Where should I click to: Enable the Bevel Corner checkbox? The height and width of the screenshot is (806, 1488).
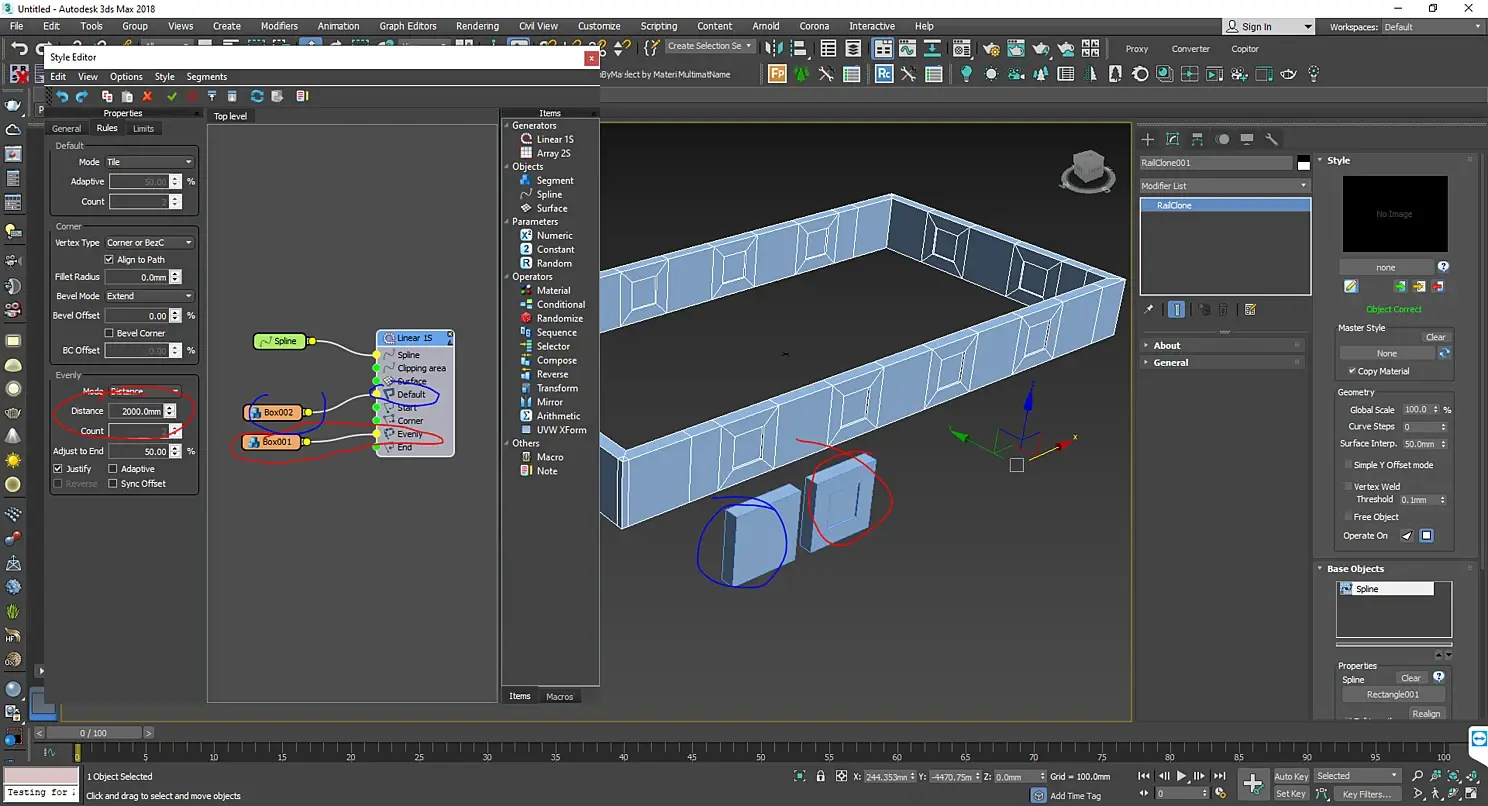[x=110, y=333]
